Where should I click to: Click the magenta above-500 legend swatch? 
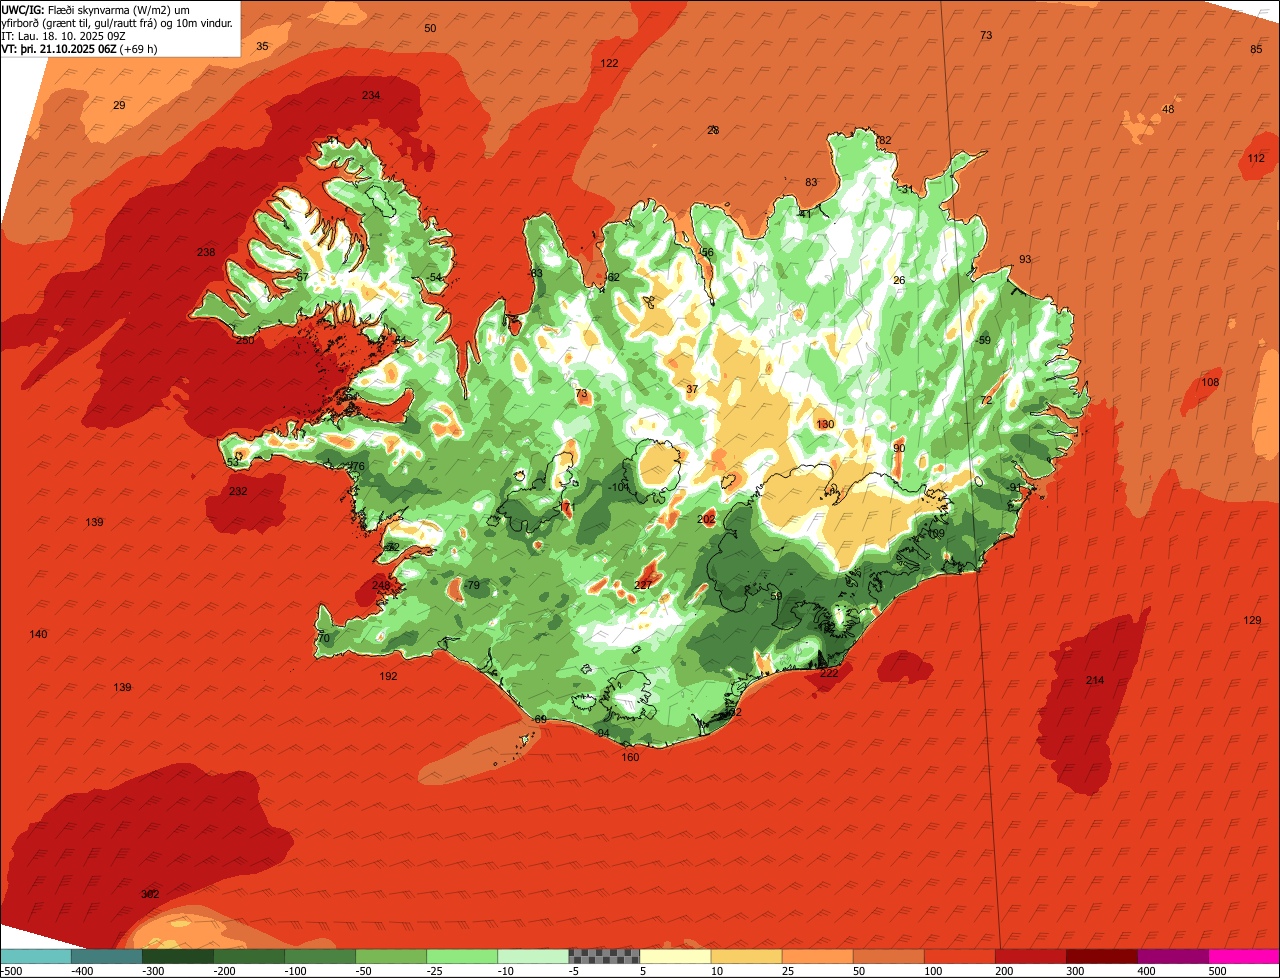1244,956
